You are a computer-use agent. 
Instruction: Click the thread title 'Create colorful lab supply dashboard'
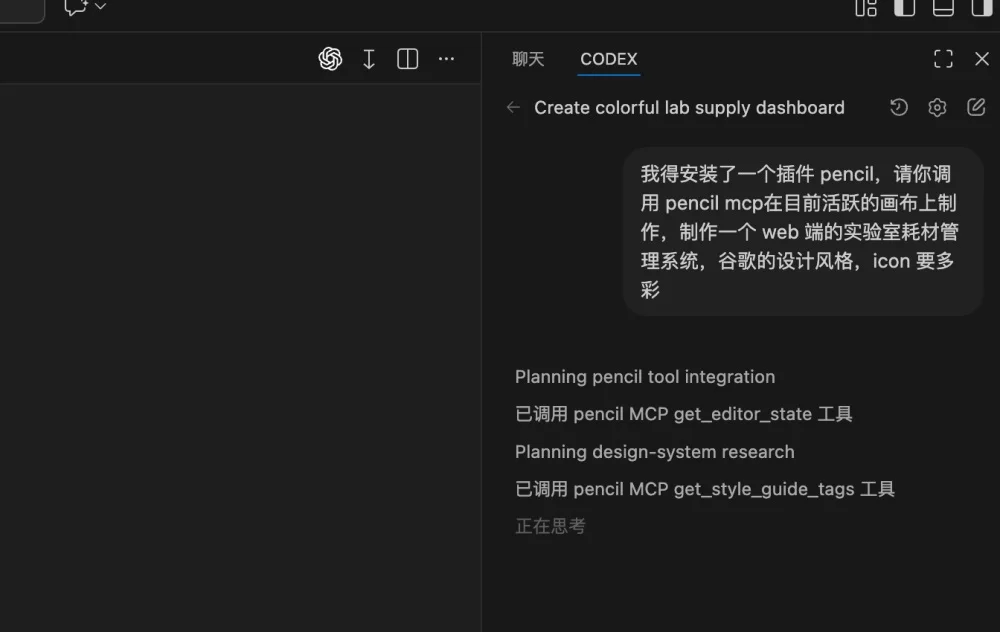coord(689,108)
